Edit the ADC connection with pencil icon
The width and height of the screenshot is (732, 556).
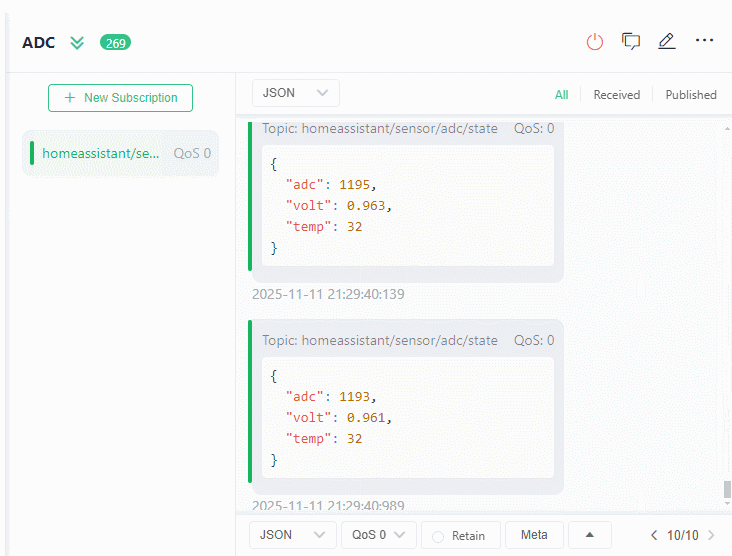click(x=667, y=41)
